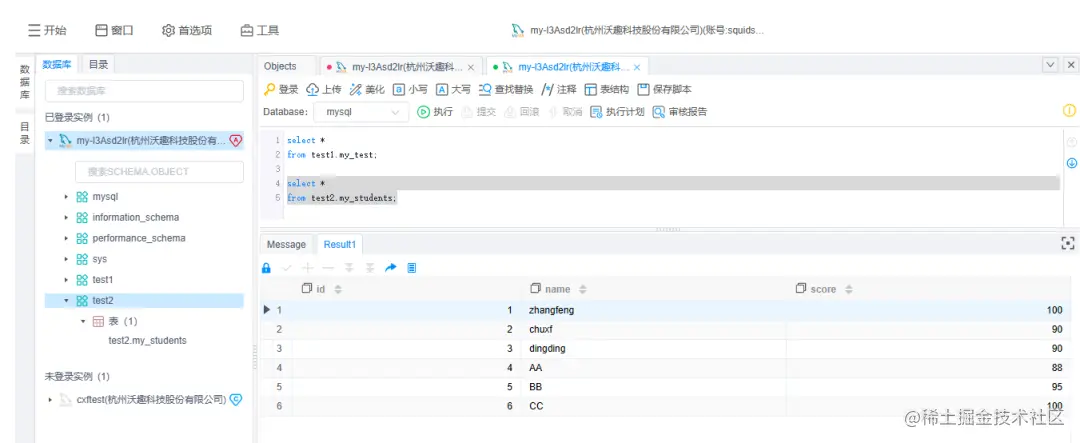Image resolution: width=1080 pixels, height=443 pixels.
Task: Select the first my-l3Asd2lr tab with red dot
Action: pos(400,67)
